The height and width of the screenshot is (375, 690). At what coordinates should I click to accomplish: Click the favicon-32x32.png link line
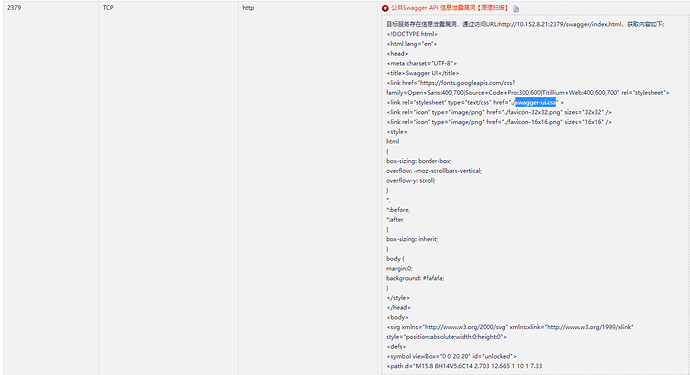(499, 112)
